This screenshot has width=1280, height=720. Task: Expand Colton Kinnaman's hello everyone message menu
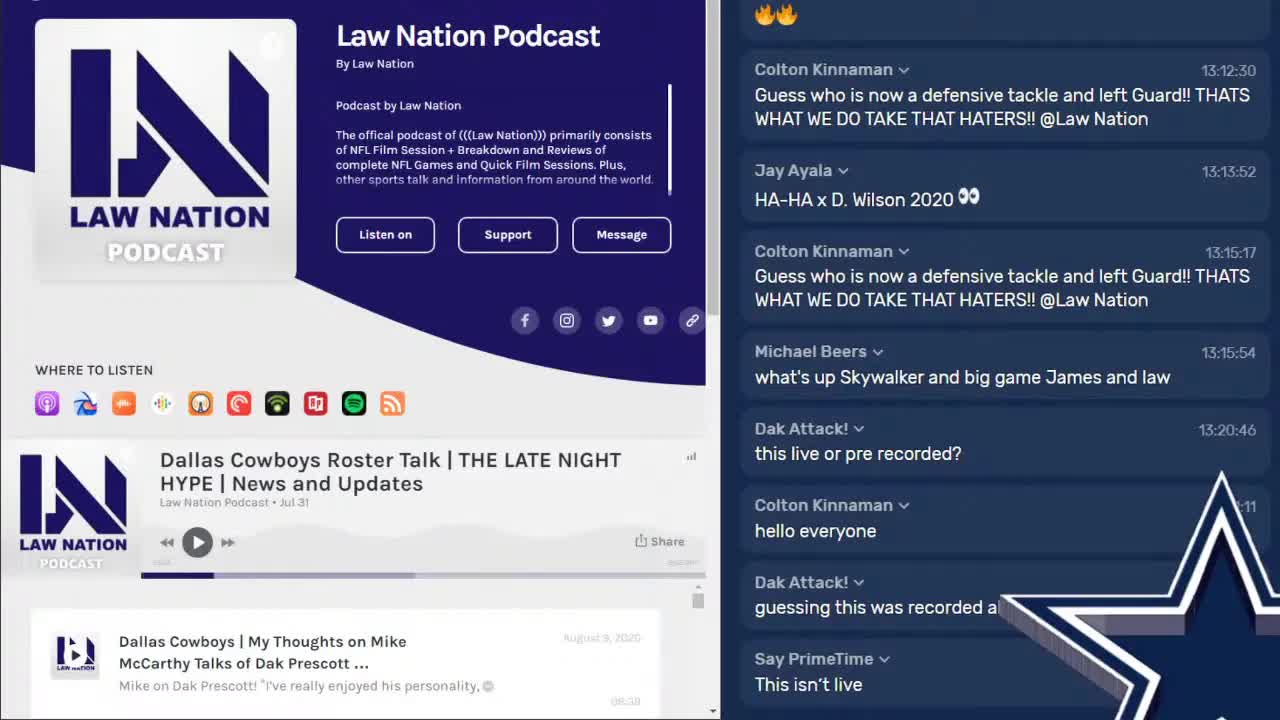tap(904, 506)
